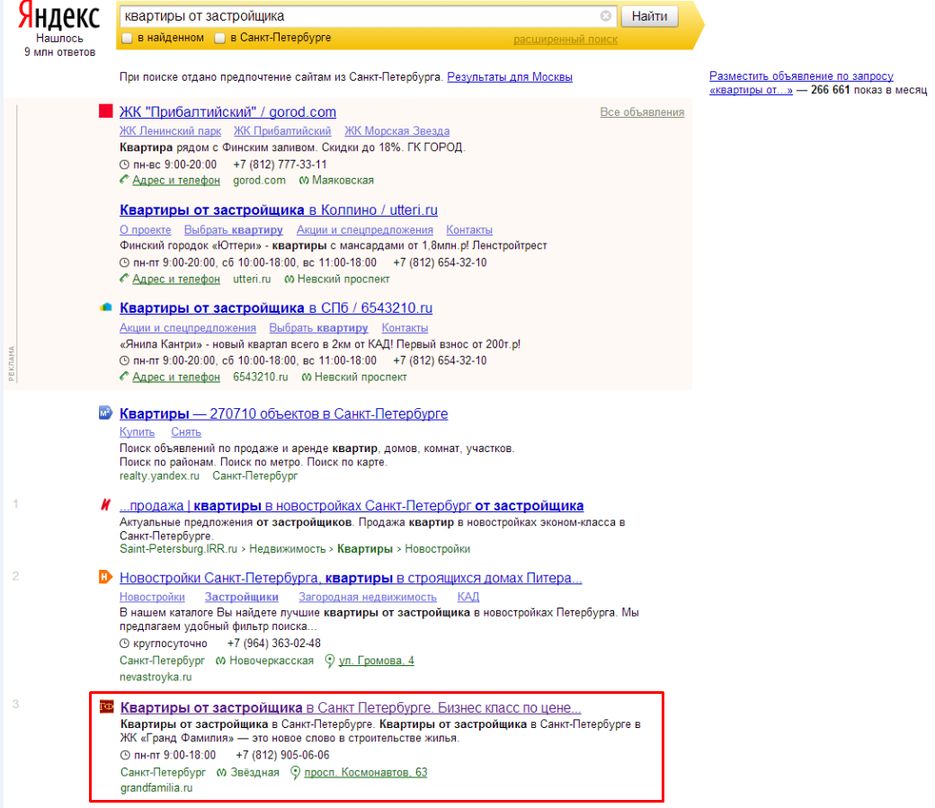Open the address link 'ул. Громова, 4'
This screenshot has width=935, height=808.
coord(376,661)
